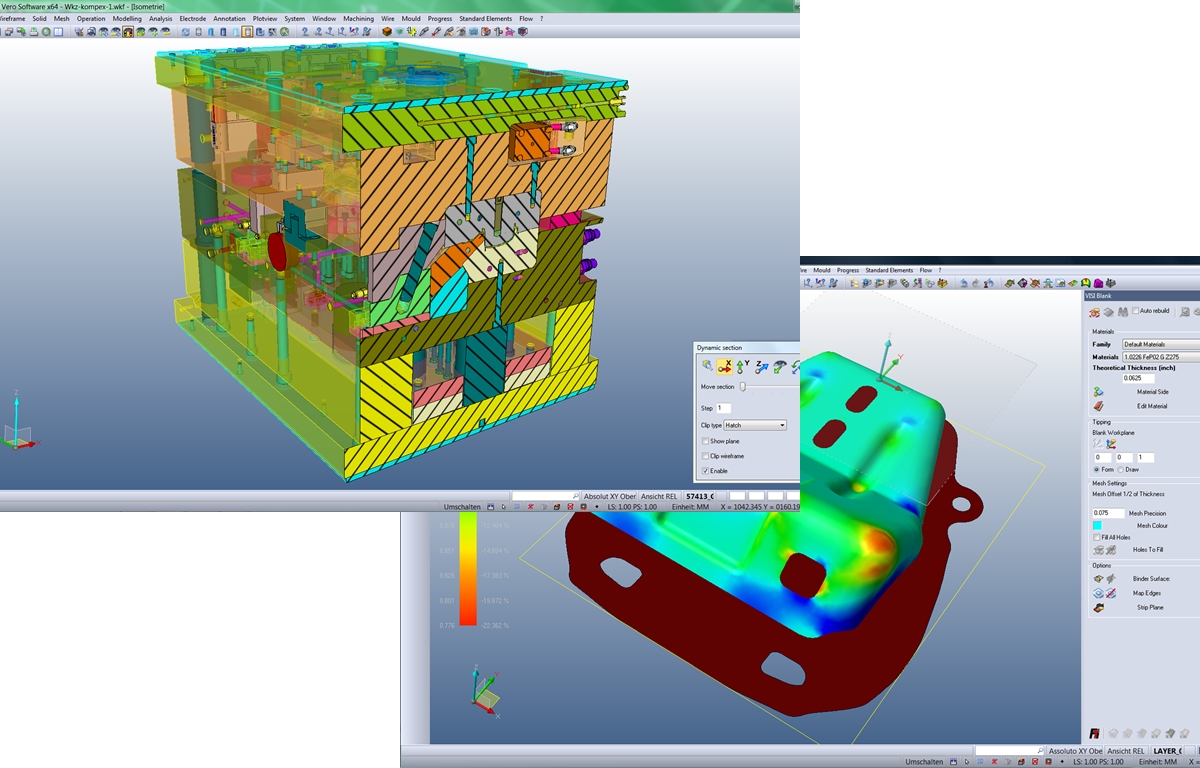Click the eye view-direction icon in Dynamic section
This screenshot has height=768, width=1200.
coord(779,367)
